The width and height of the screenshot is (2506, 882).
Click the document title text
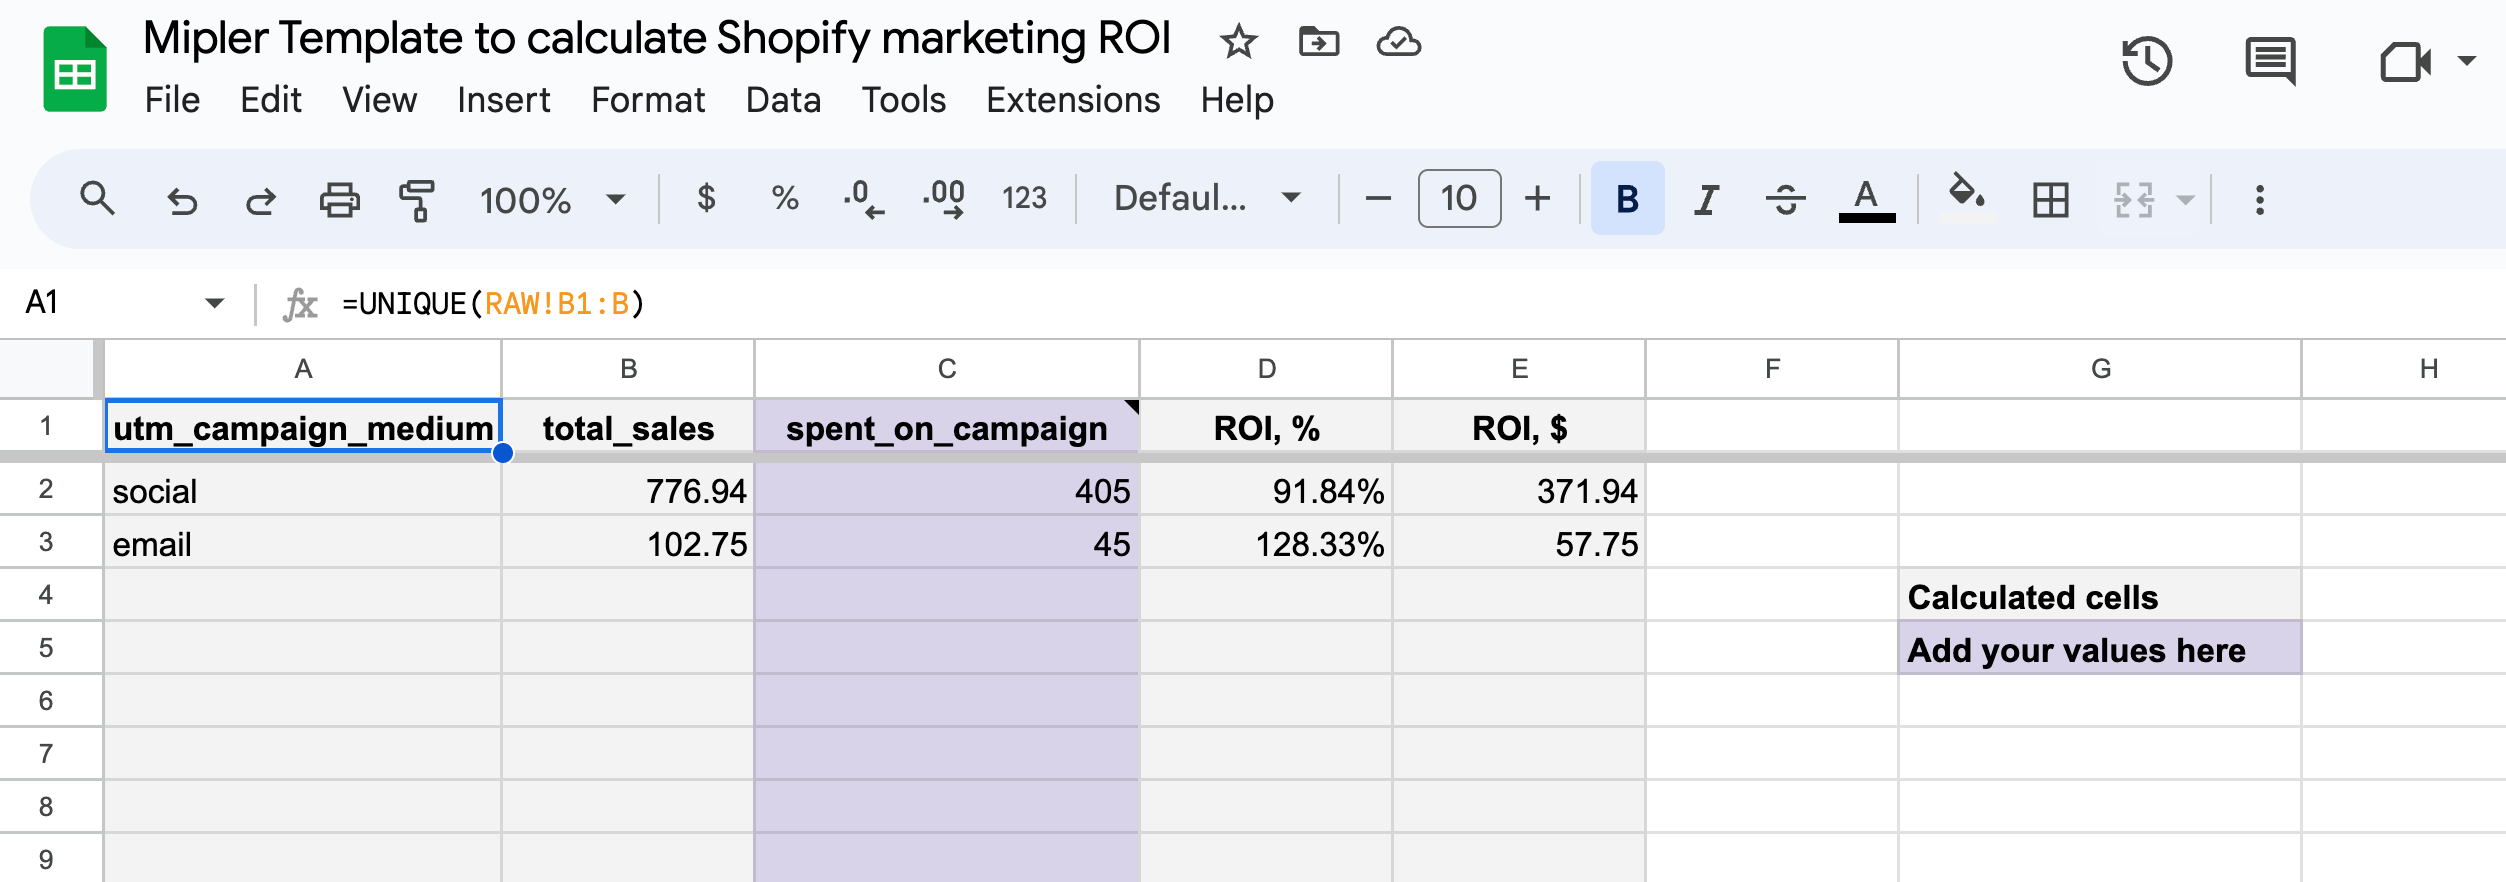(656, 39)
